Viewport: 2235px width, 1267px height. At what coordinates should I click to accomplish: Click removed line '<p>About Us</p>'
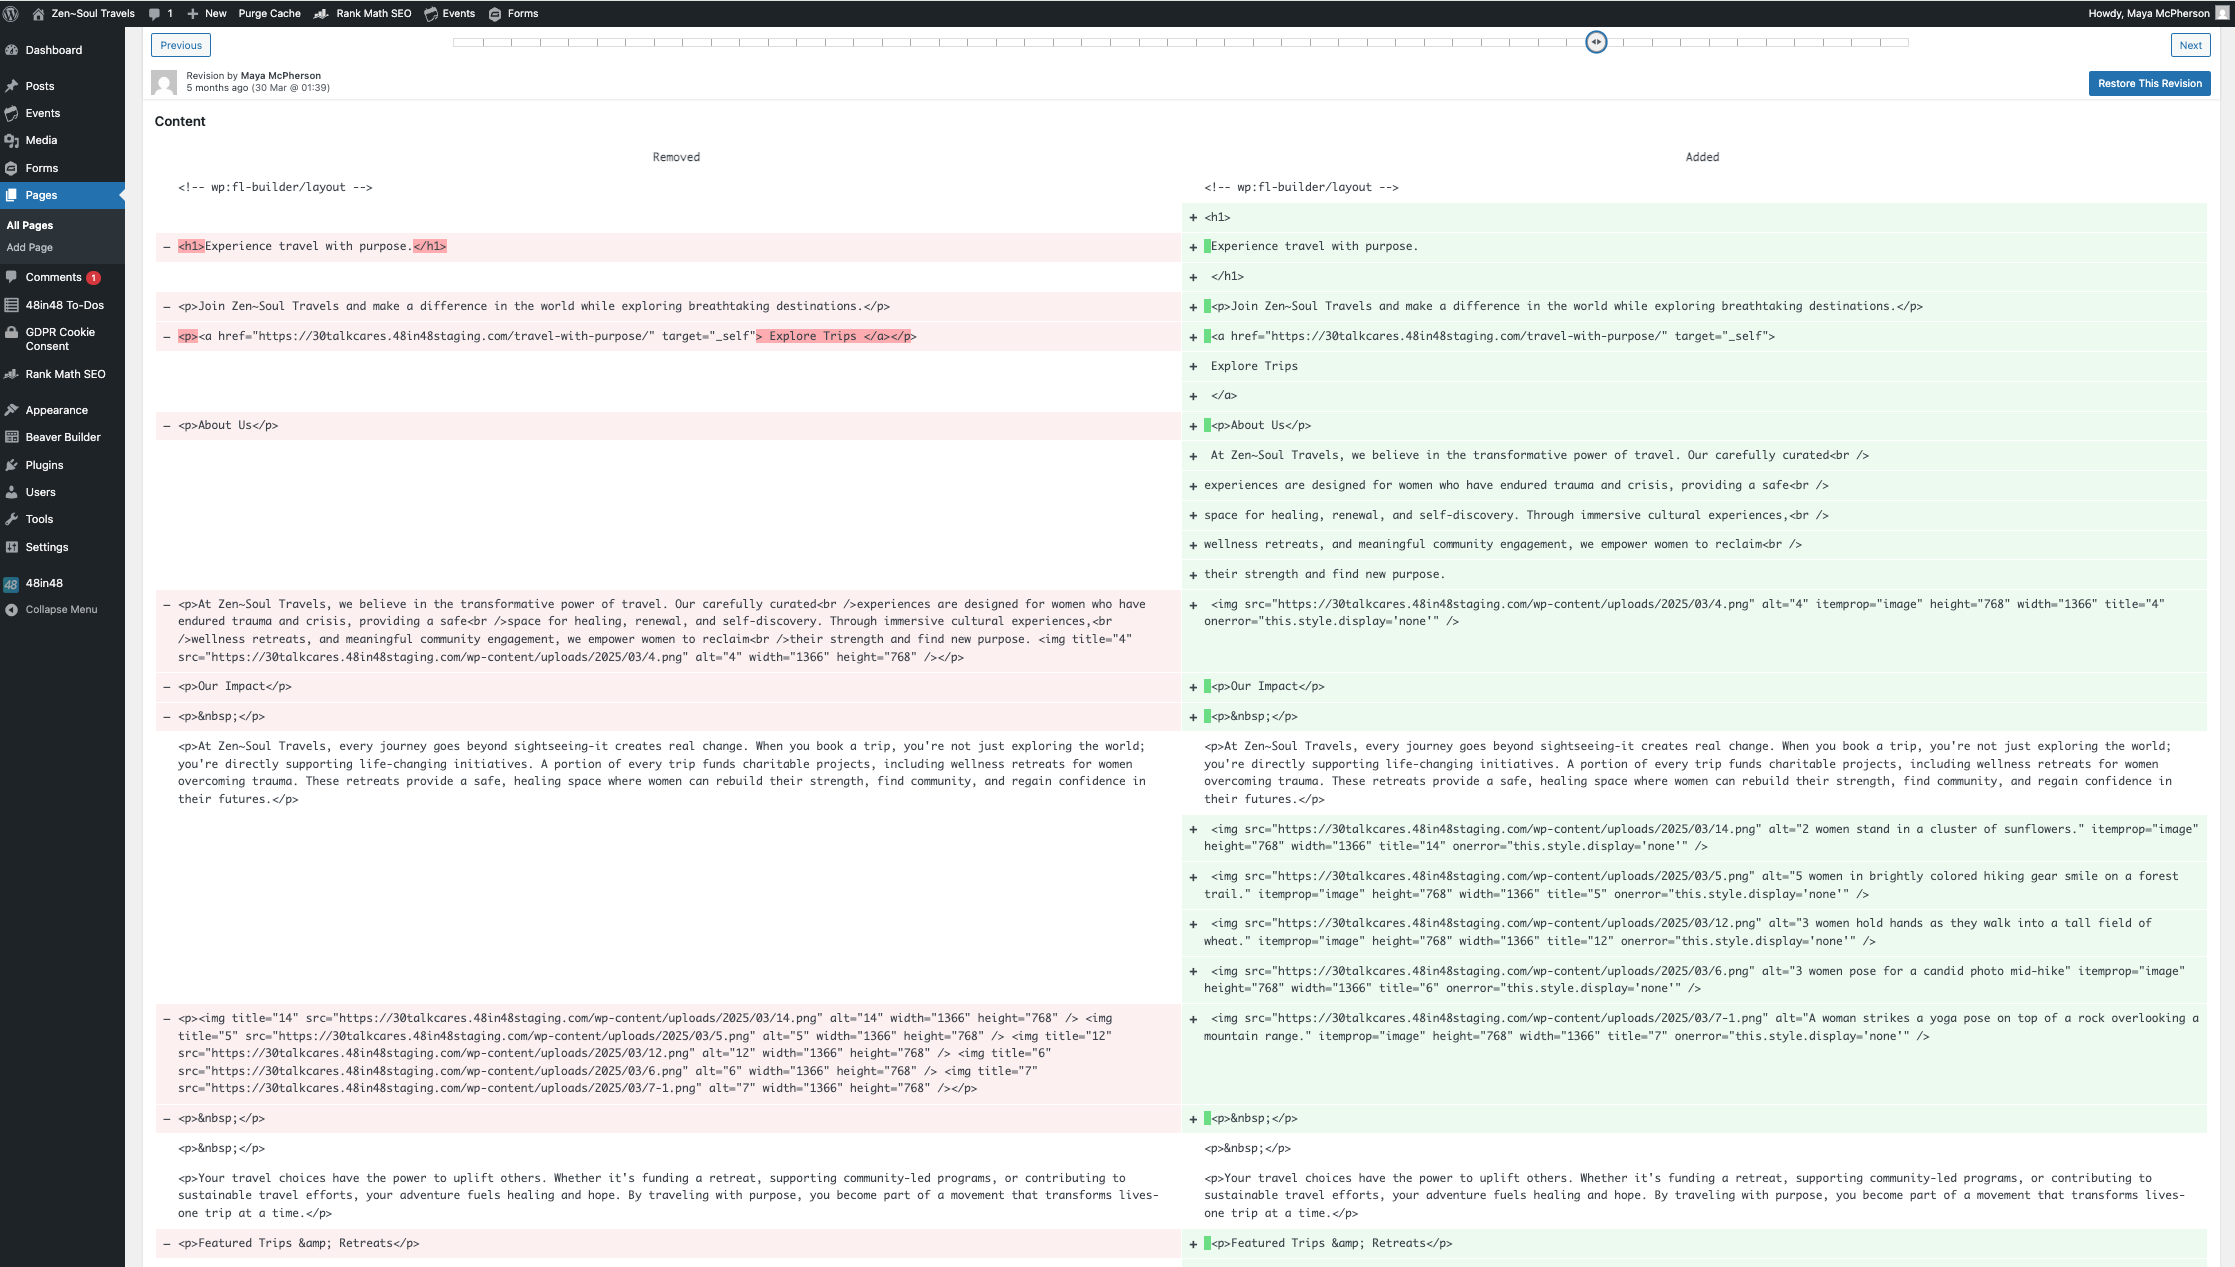click(668, 425)
